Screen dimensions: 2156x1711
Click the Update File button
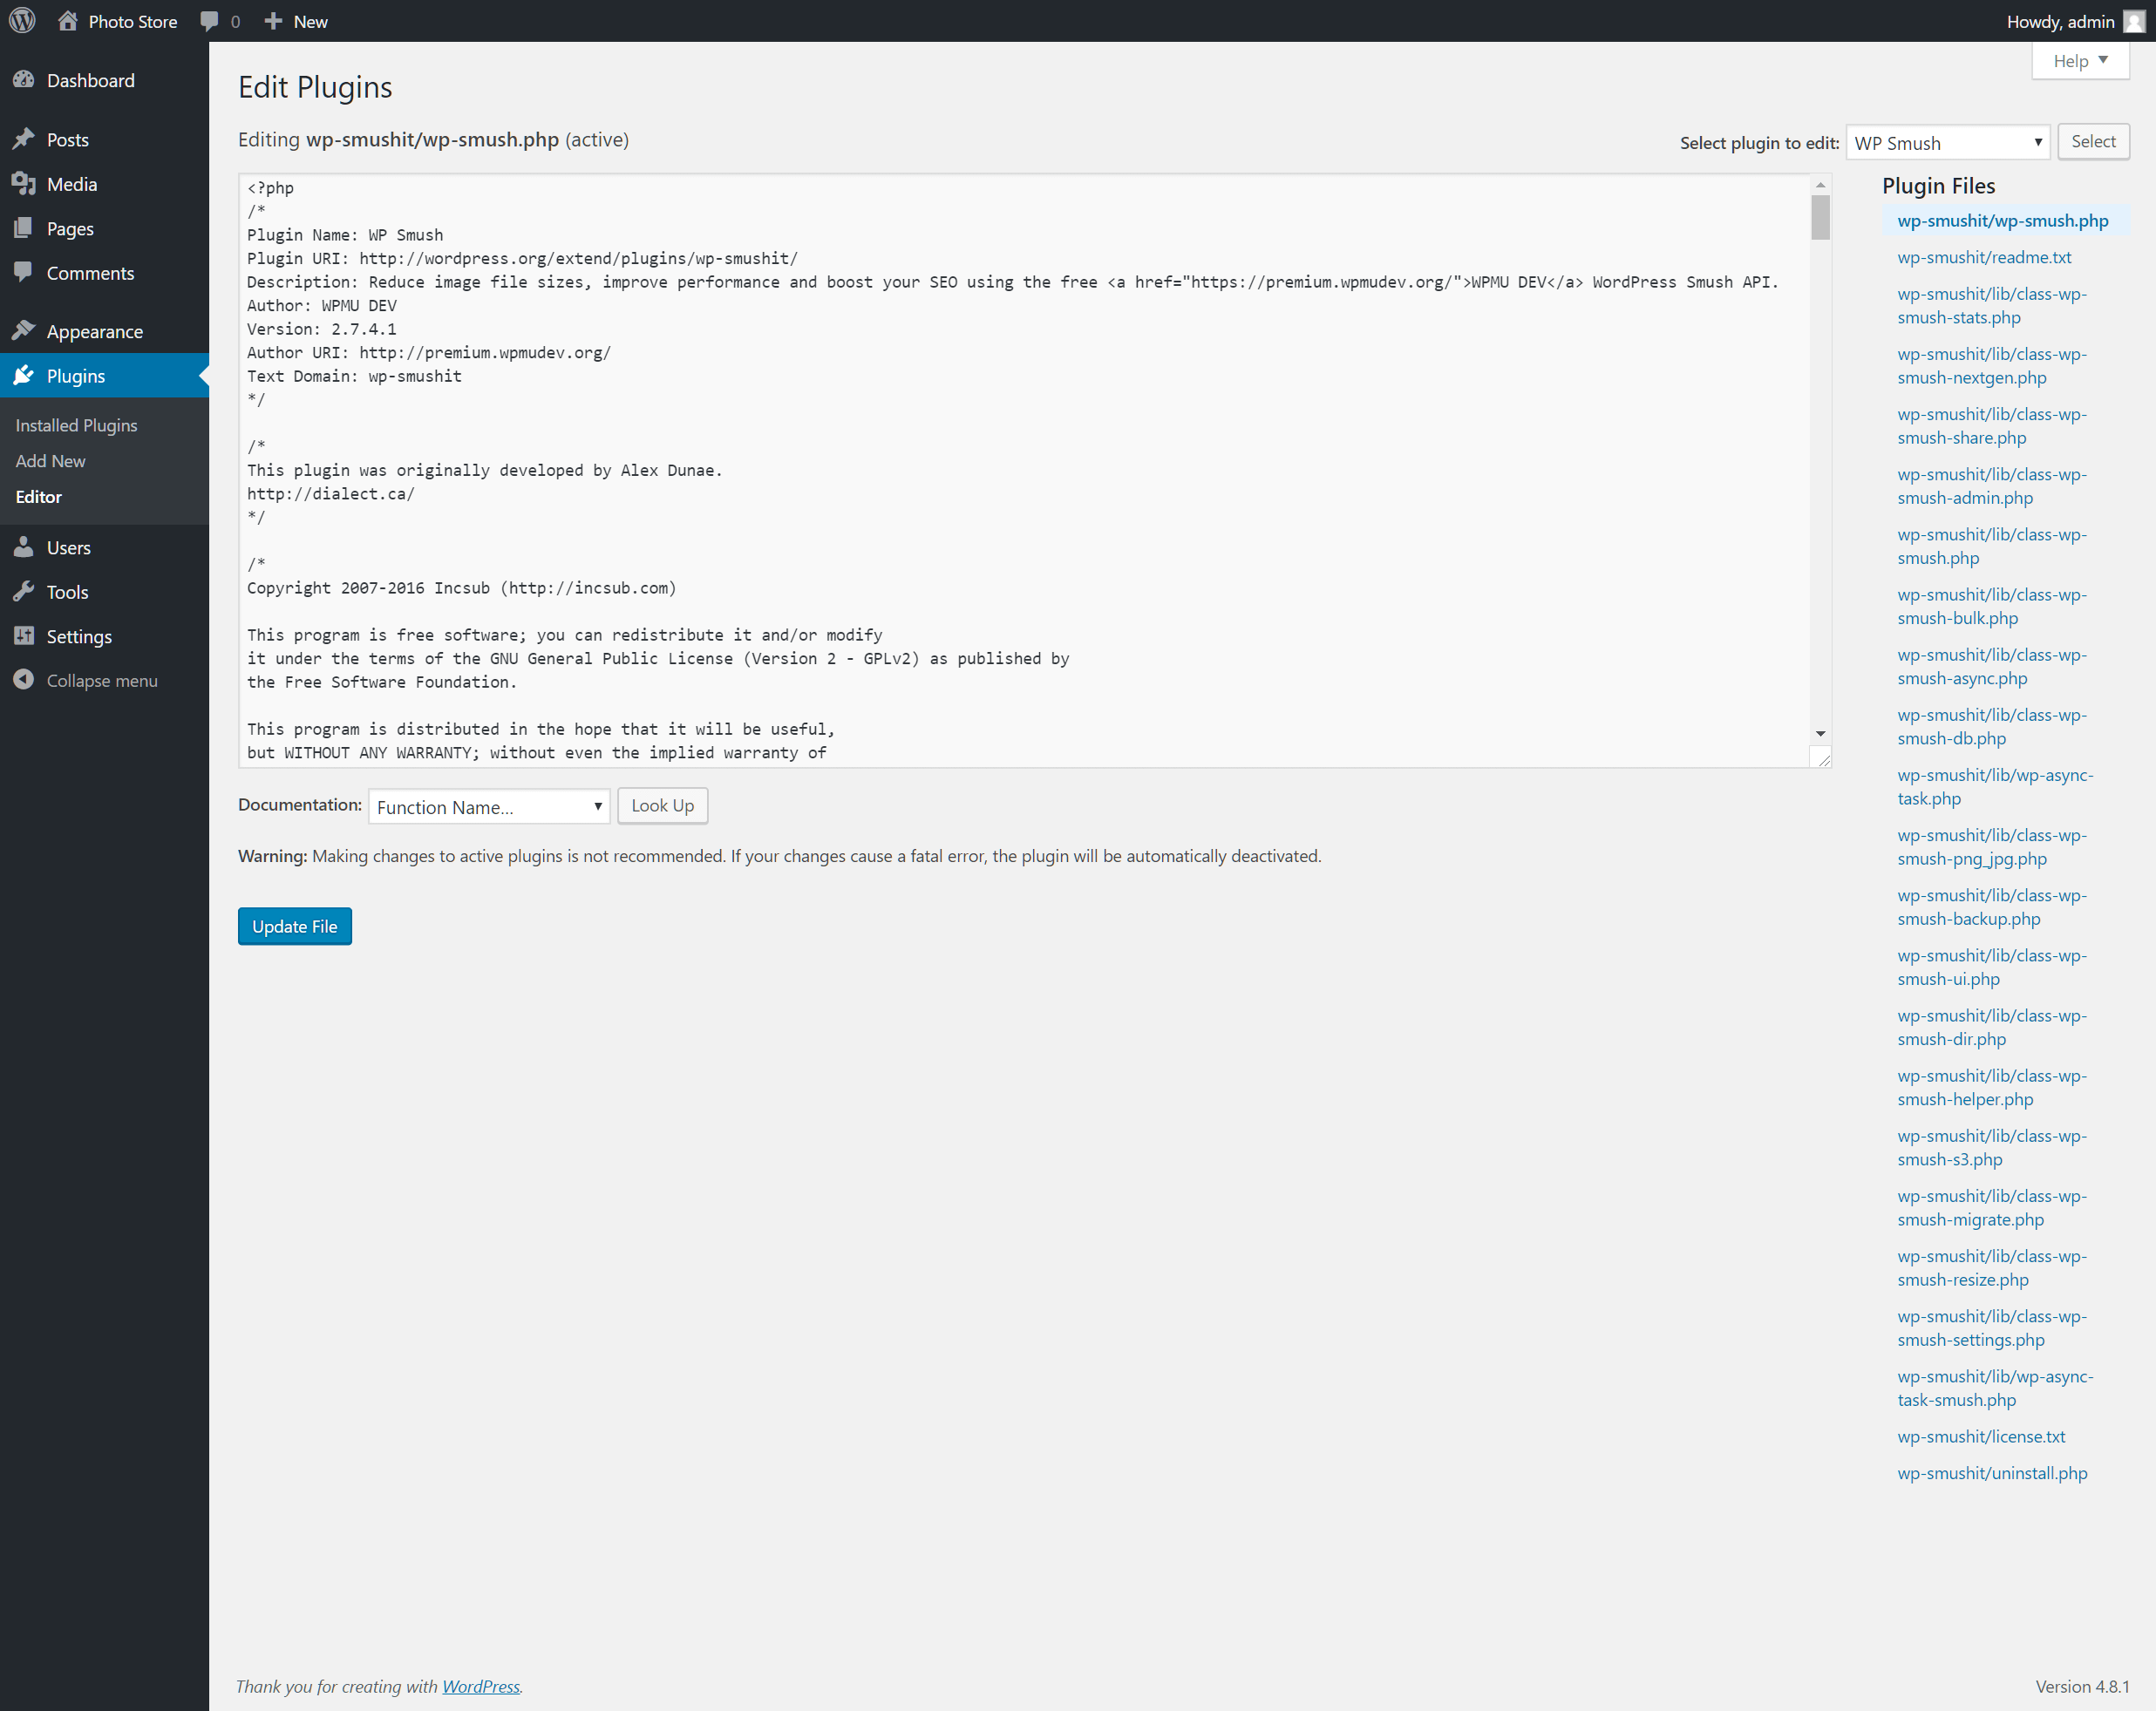294,926
